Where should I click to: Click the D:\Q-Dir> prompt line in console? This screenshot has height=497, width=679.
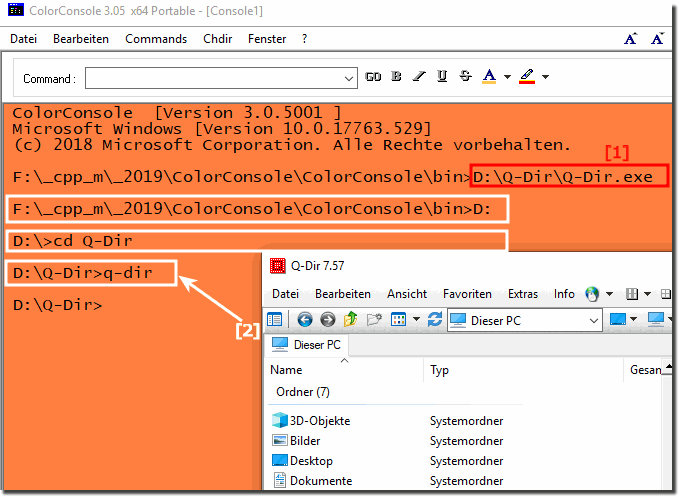coord(57,306)
